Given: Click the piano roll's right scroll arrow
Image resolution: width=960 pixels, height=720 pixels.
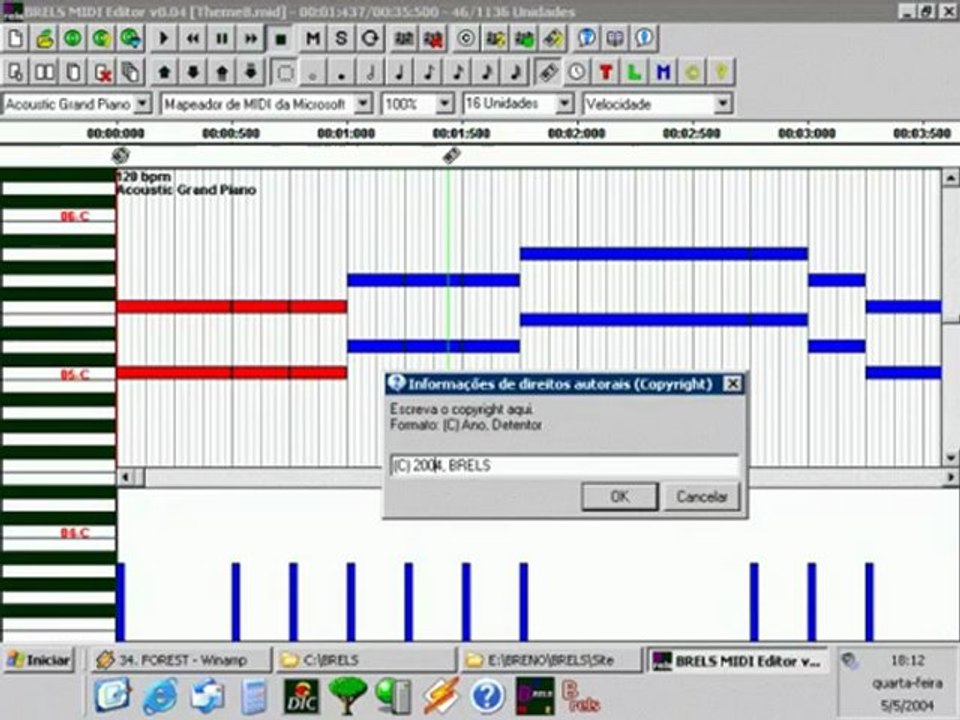Looking at the screenshot, I should click(x=951, y=477).
